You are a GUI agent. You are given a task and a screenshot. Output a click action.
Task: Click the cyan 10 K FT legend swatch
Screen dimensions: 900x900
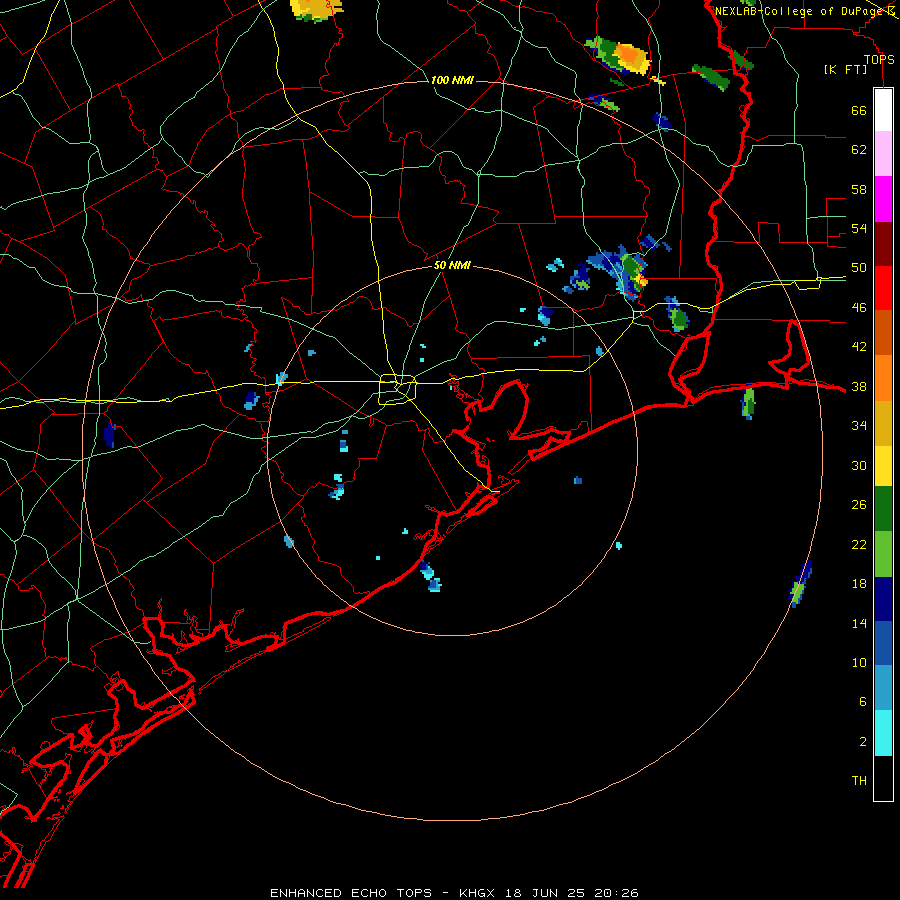click(x=883, y=733)
